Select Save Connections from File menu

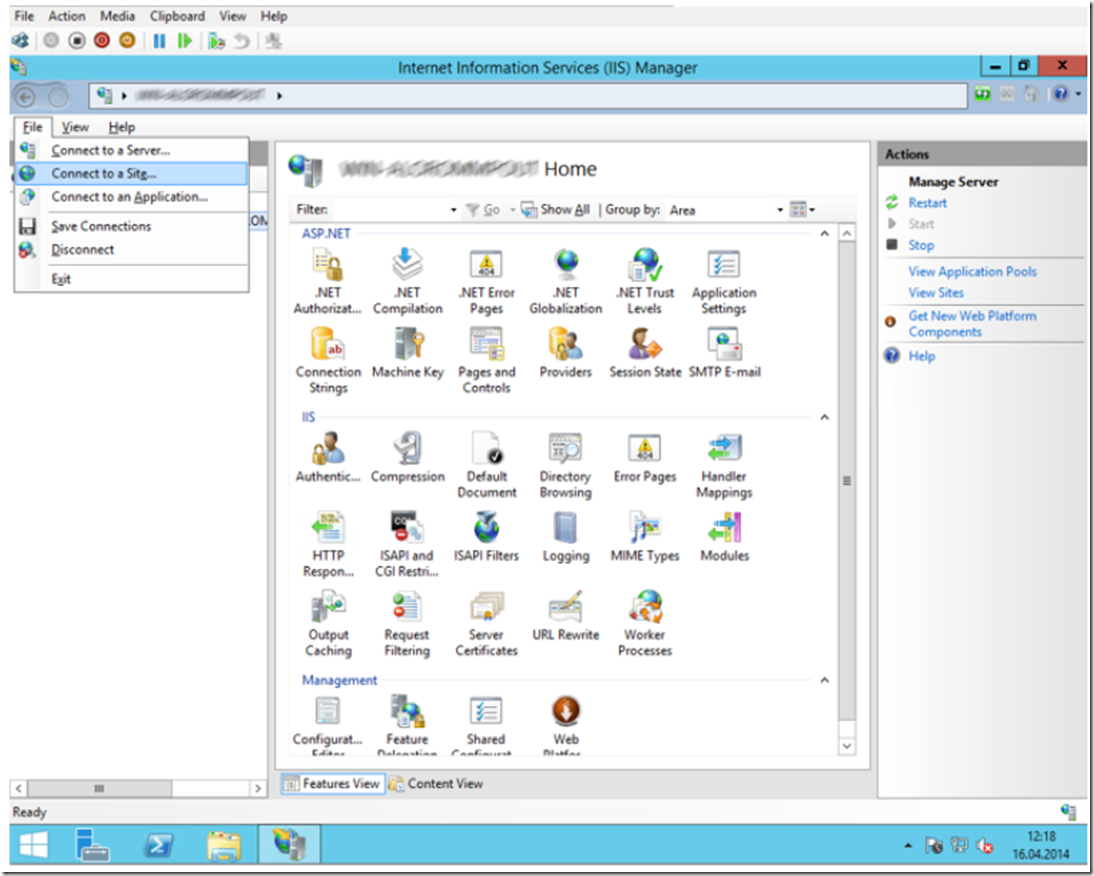pyautogui.click(x=131, y=226)
